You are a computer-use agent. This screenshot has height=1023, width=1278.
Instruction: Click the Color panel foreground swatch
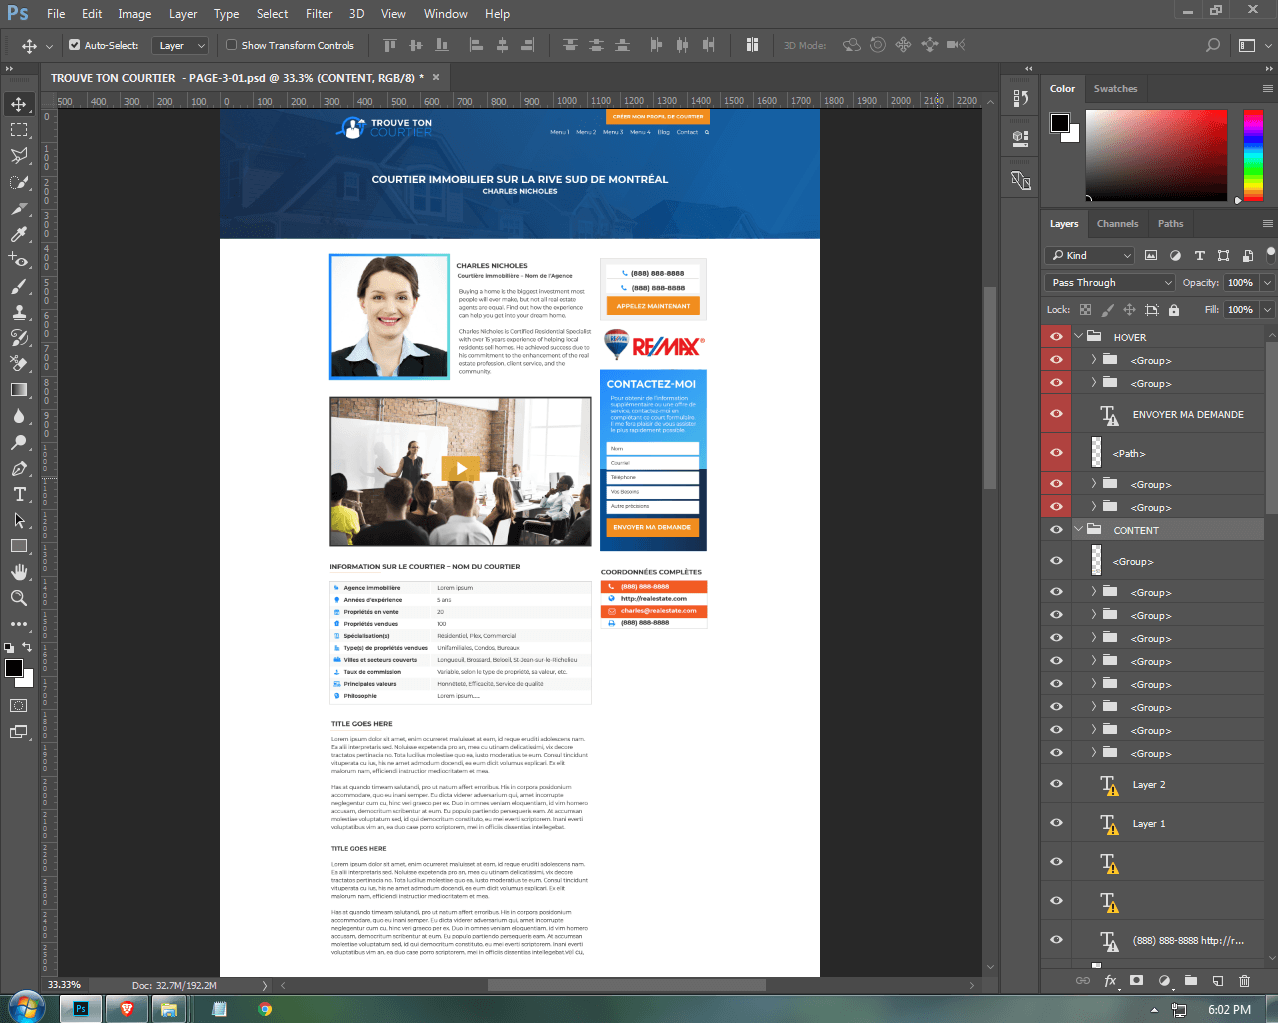1059,123
